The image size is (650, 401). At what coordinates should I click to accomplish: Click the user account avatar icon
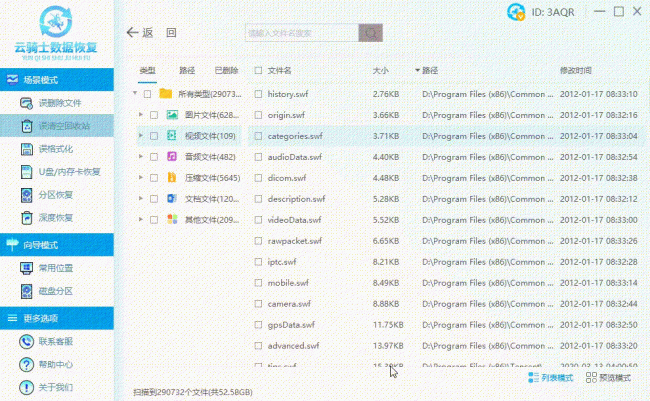tap(516, 12)
